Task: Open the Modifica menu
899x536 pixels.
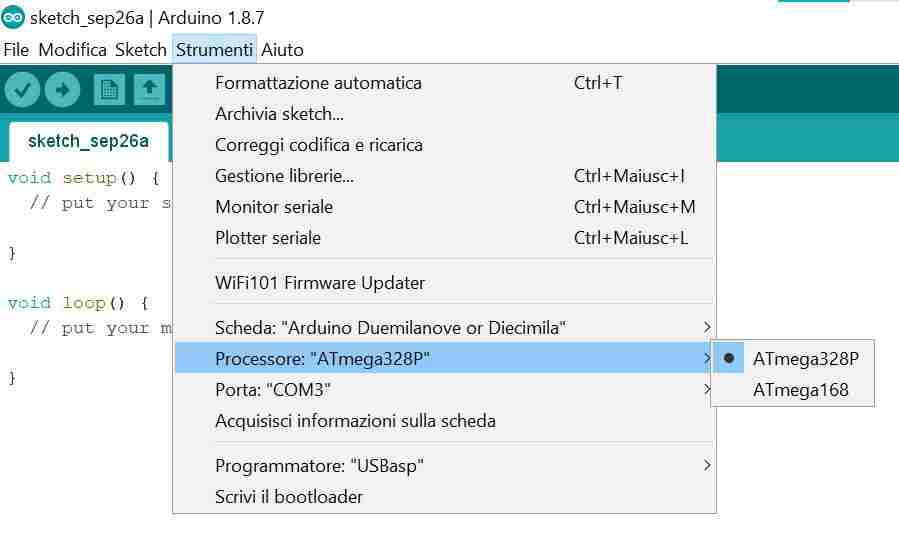Action: coord(72,49)
